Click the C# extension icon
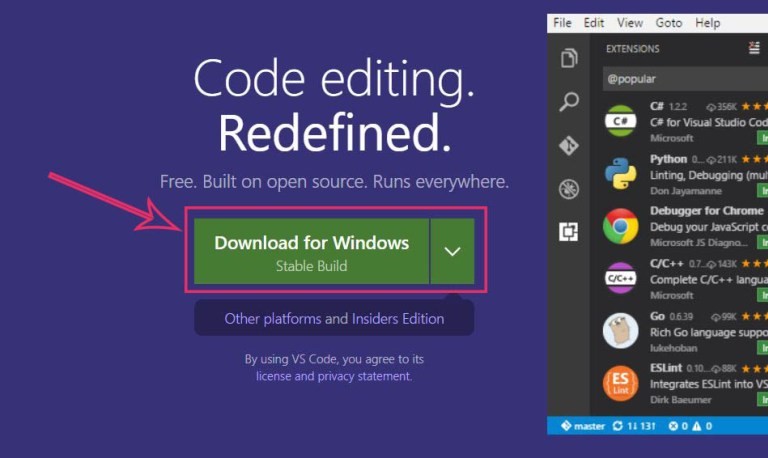The image size is (768, 458). point(621,121)
